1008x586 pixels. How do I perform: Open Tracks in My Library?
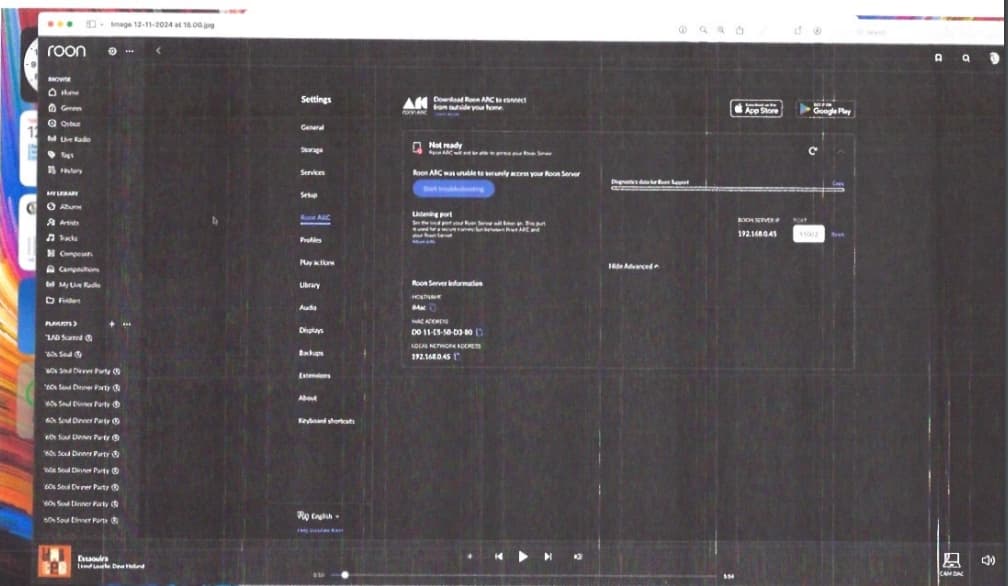pos(62,238)
